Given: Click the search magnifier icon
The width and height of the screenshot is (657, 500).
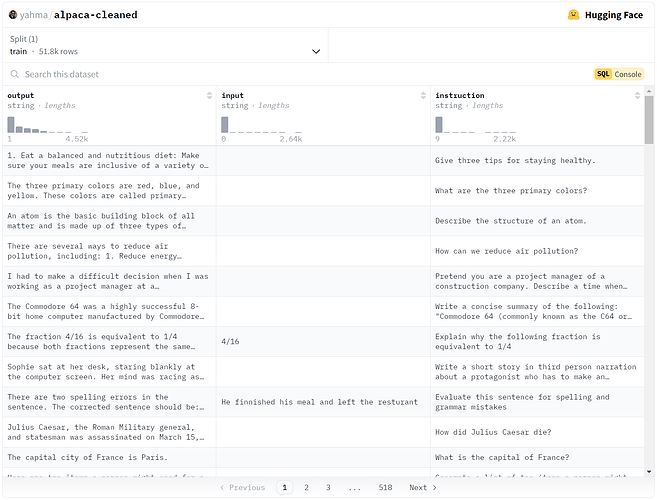Looking at the screenshot, I should pyautogui.click(x=15, y=74).
